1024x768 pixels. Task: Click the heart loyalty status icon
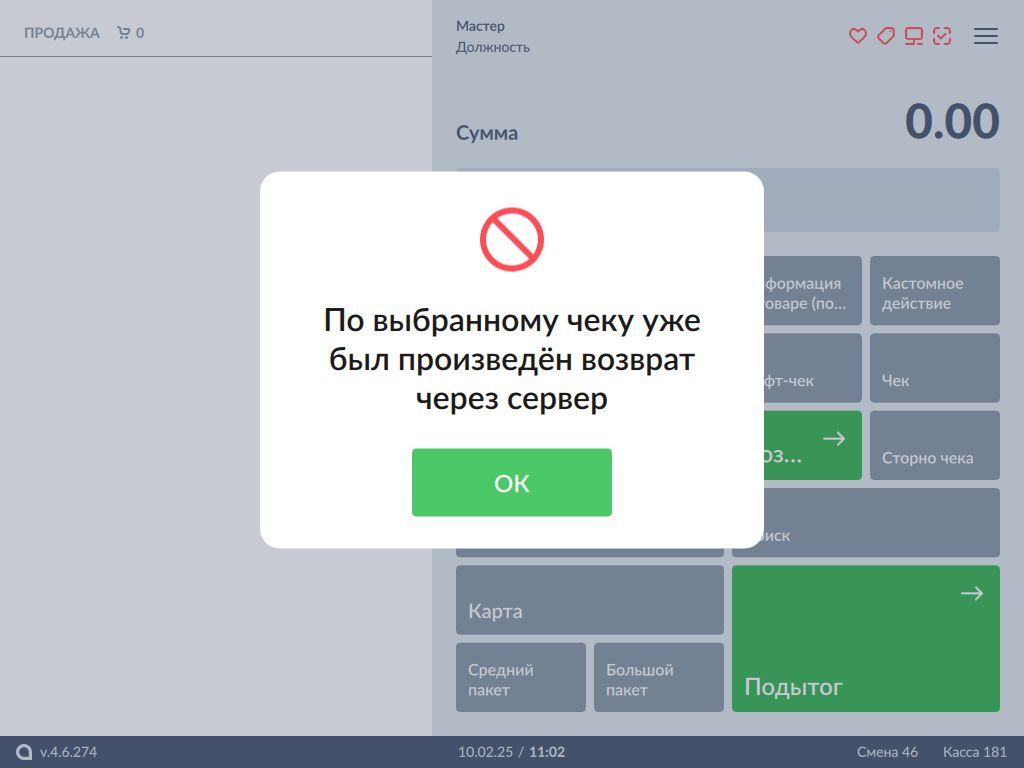857,36
